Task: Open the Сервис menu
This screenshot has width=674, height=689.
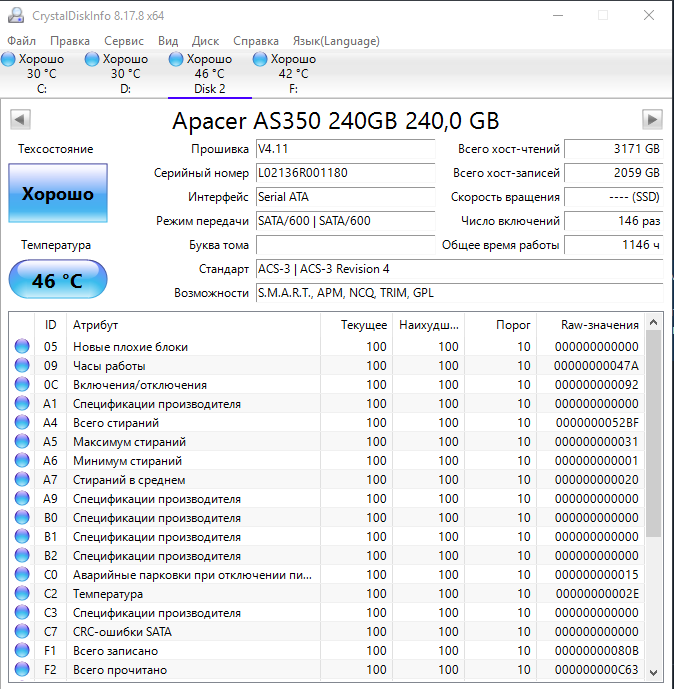Action: pyautogui.click(x=123, y=41)
